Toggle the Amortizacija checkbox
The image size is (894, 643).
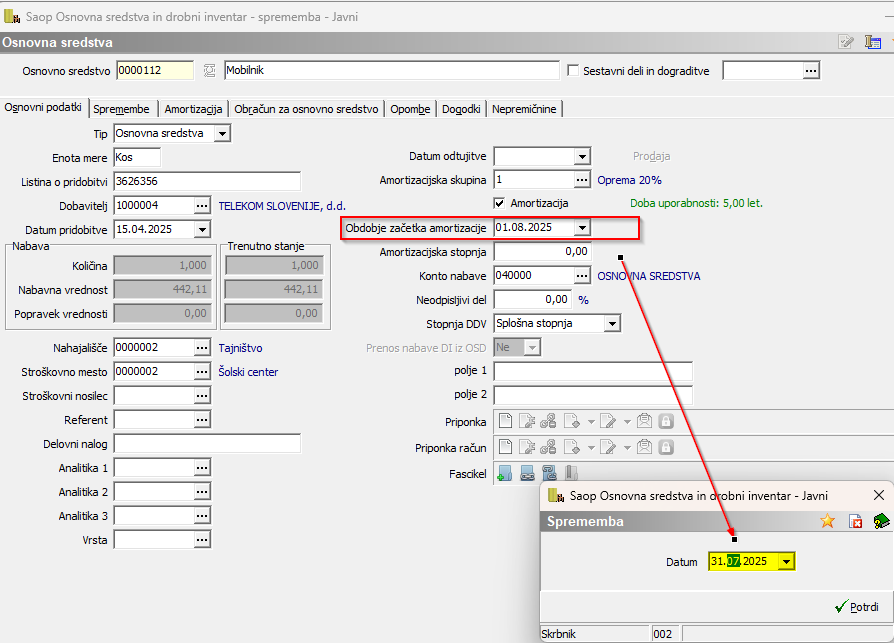500,203
